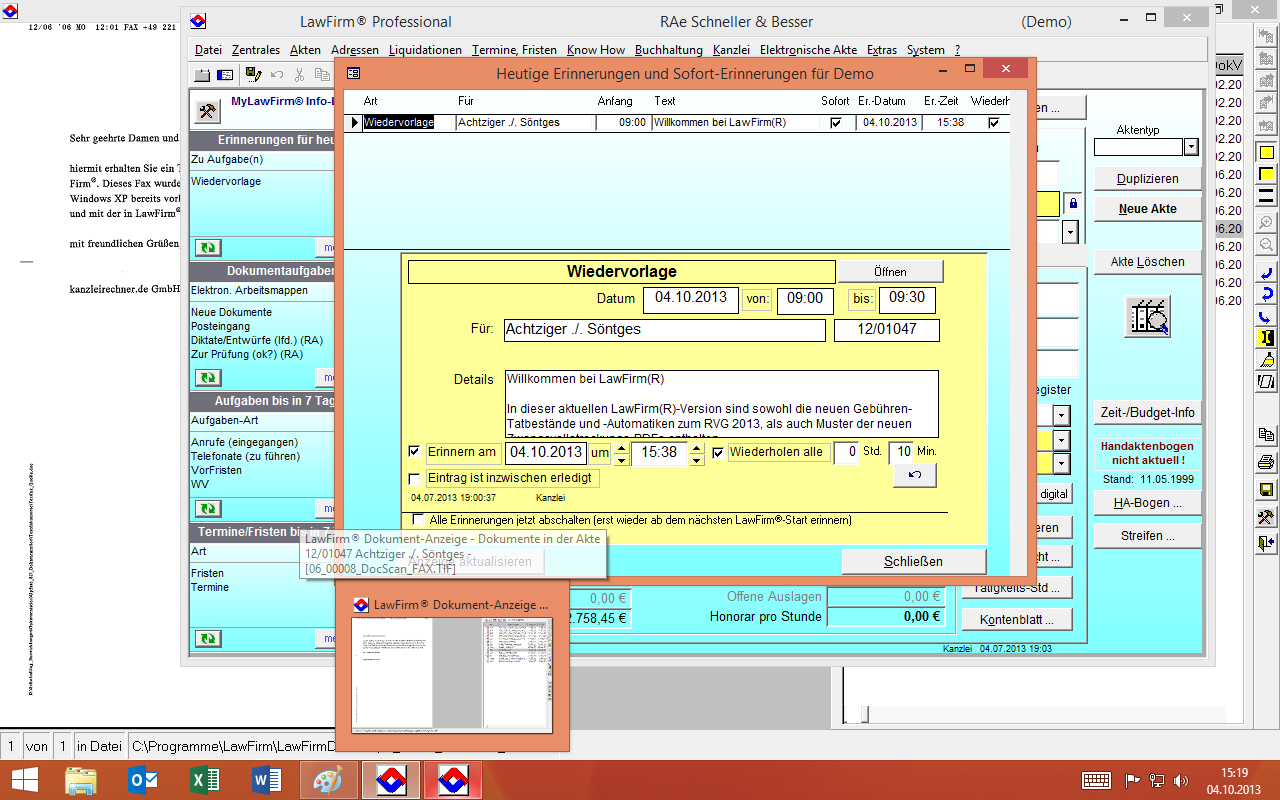Check 'Eintrag ist inzwischen erledigt'
This screenshot has width=1280, height=800.
pos(415,479)
